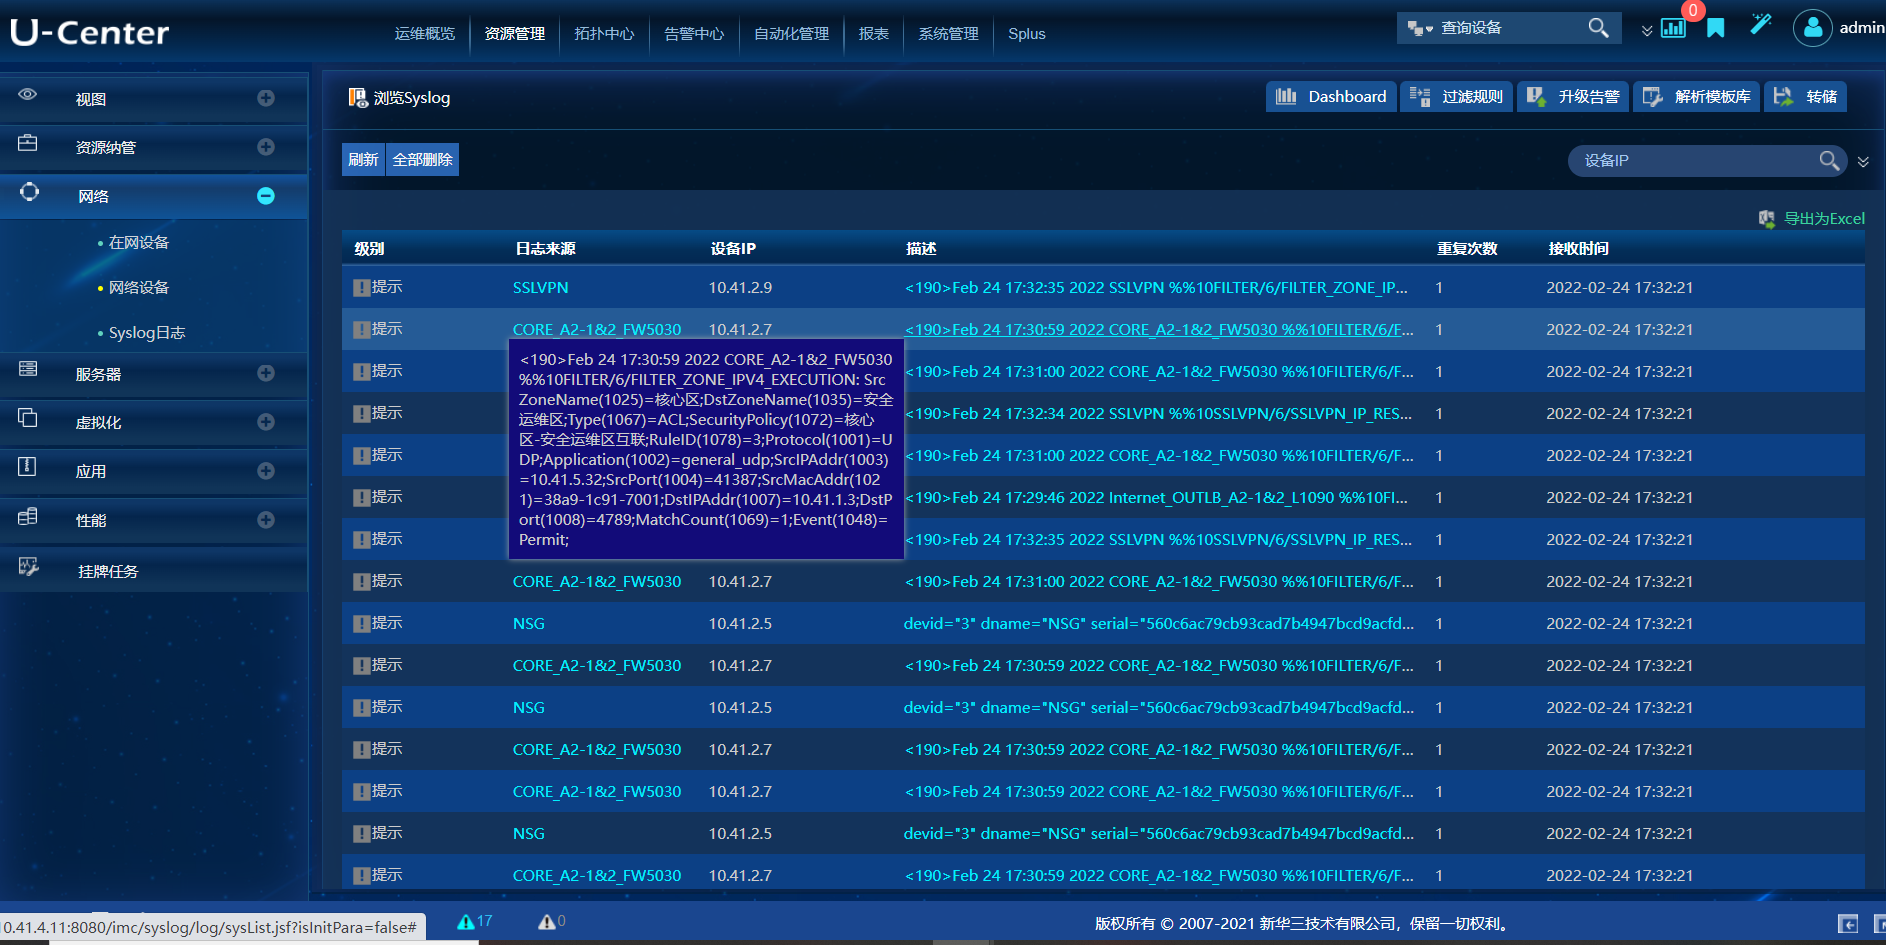
Task: Click the 刷新 refresh button
Action: coord(363,160)
